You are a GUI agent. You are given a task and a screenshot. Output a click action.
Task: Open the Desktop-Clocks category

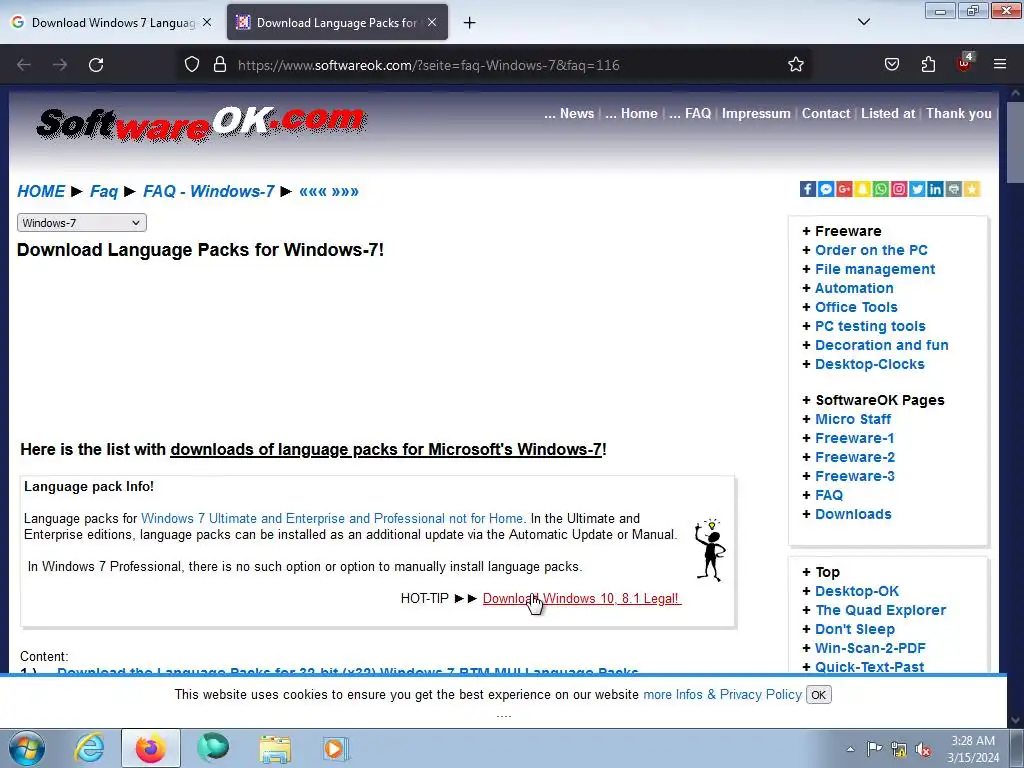tap(870, 364)
